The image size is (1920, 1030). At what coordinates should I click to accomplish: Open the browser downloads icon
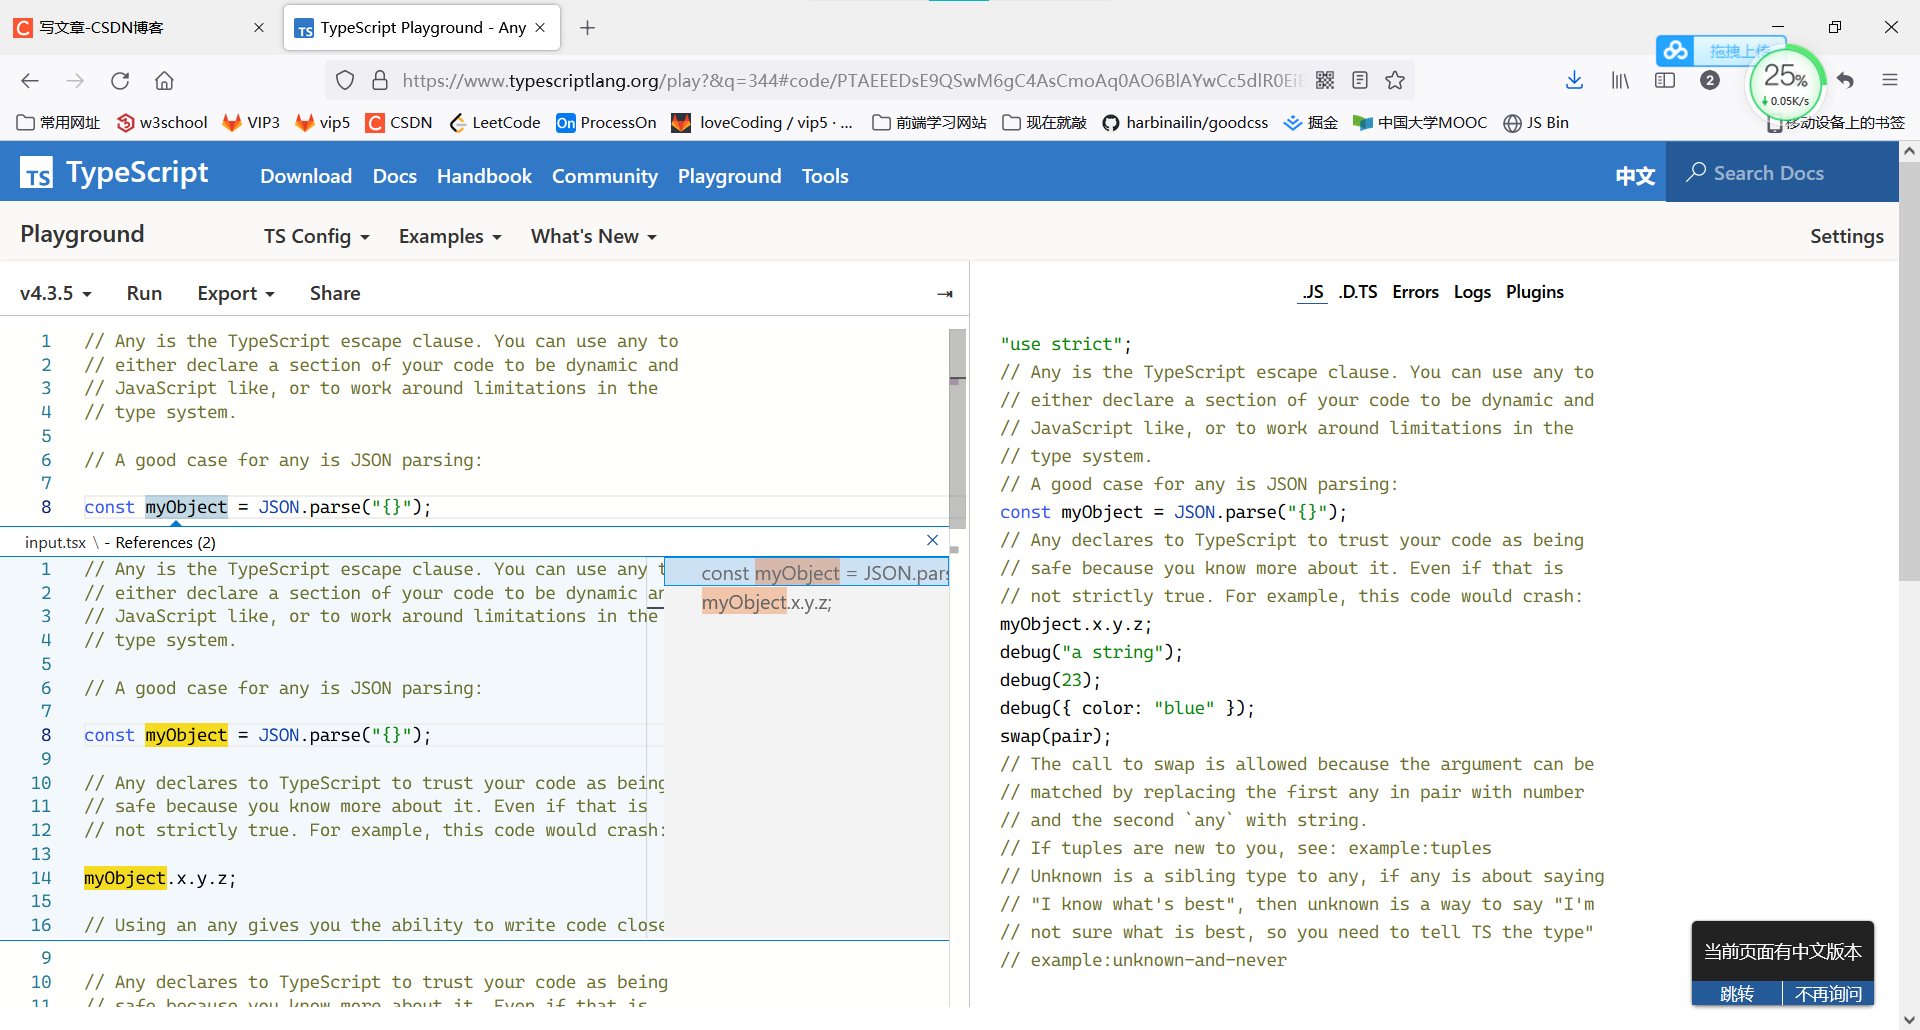pyautogui.click(x=1575, y=80)
